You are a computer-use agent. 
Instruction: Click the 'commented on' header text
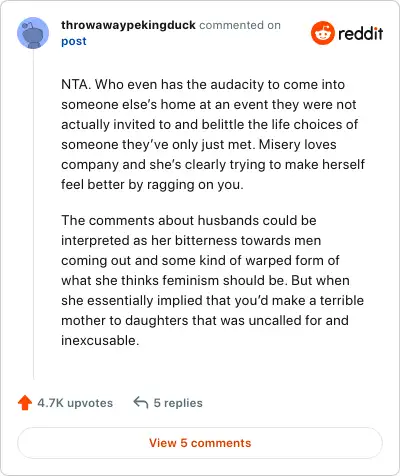240,25
